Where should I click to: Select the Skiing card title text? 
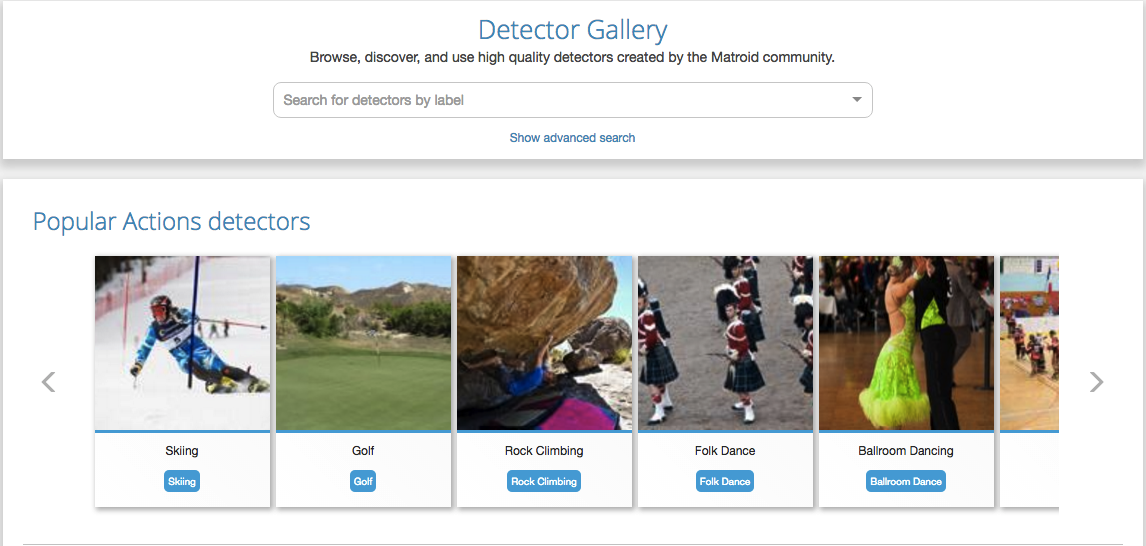(182, 451)
